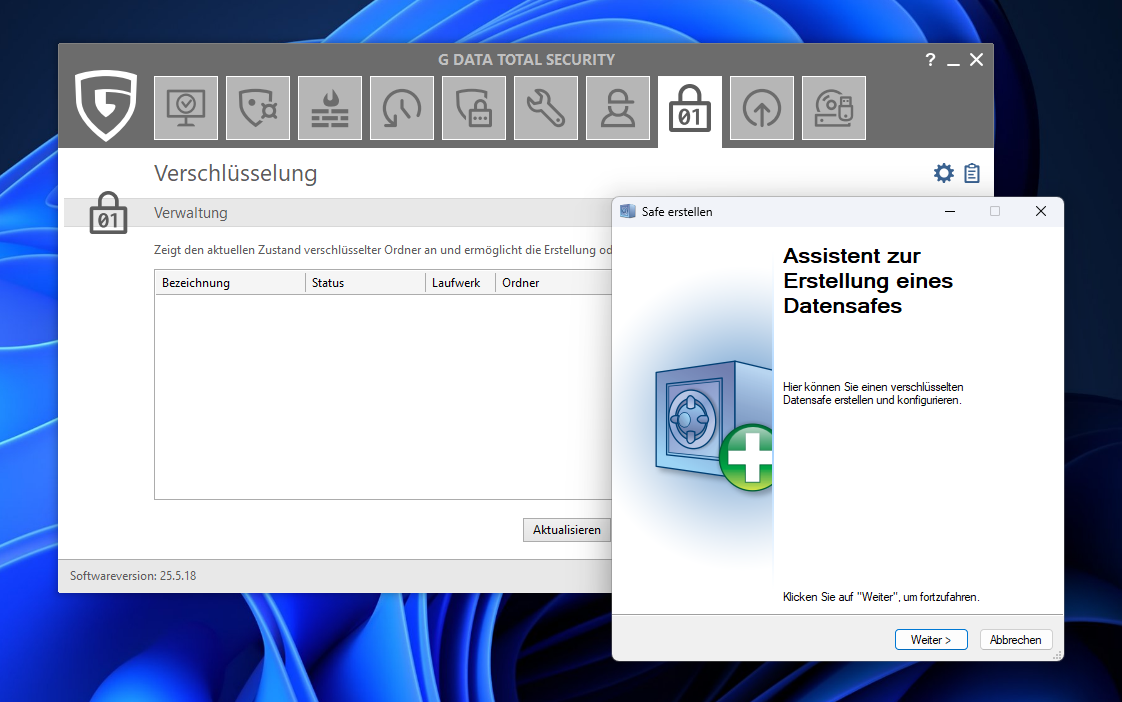Open the Backup clock arrow icon
Viewport: 1122px width, 702px height.
coord(402,108)
